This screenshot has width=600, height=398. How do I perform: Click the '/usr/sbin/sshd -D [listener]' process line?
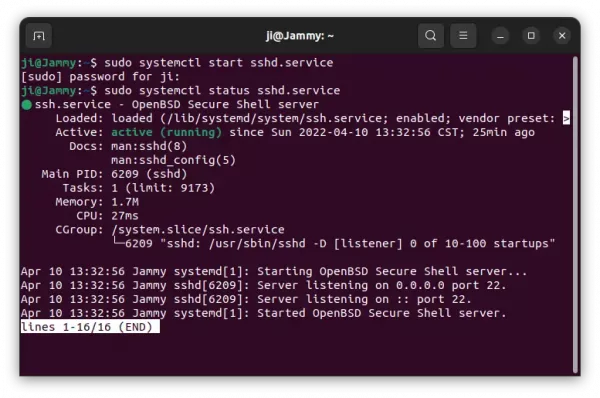click(x=305, y=244)
